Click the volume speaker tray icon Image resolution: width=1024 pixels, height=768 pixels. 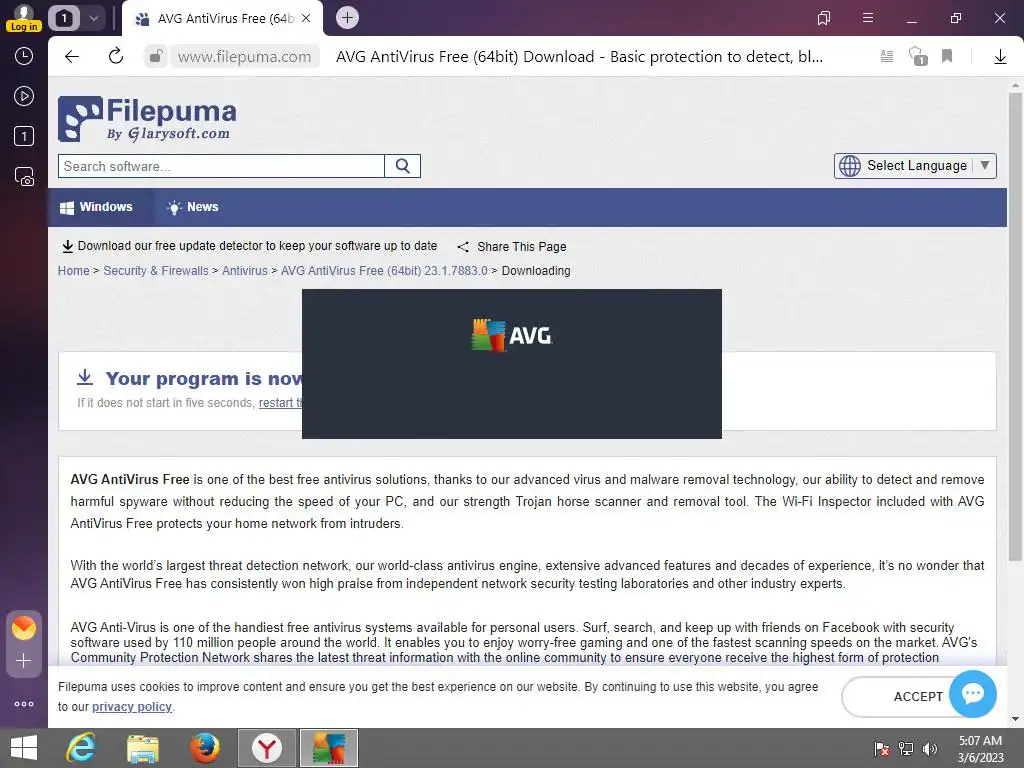[x=929, y=748]
